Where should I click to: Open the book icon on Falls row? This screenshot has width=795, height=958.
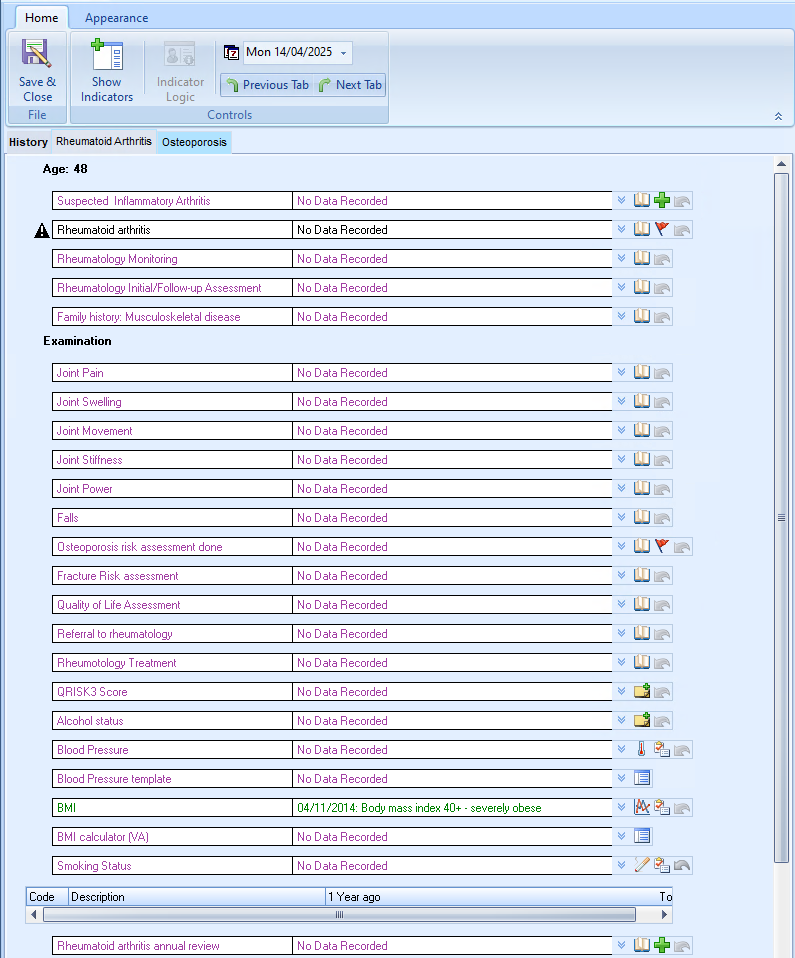click(642, 517)
